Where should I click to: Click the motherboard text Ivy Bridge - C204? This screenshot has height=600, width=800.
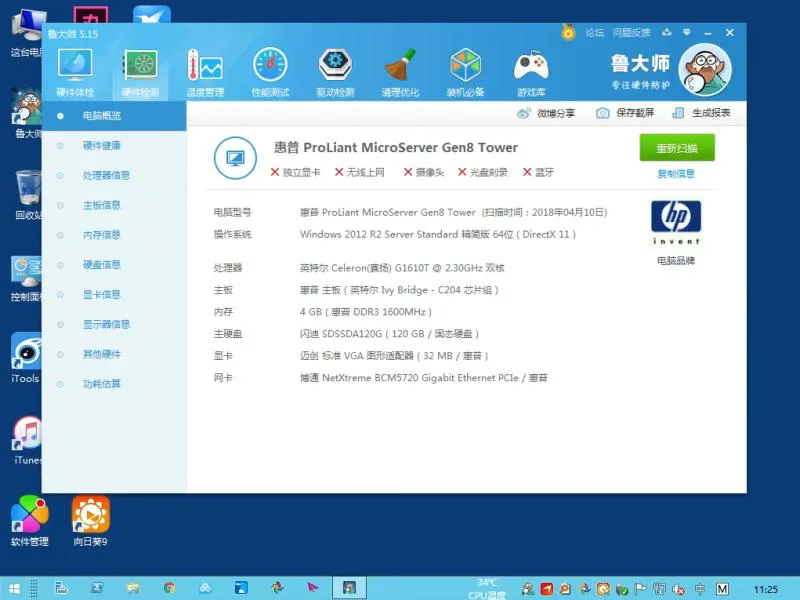399,290
